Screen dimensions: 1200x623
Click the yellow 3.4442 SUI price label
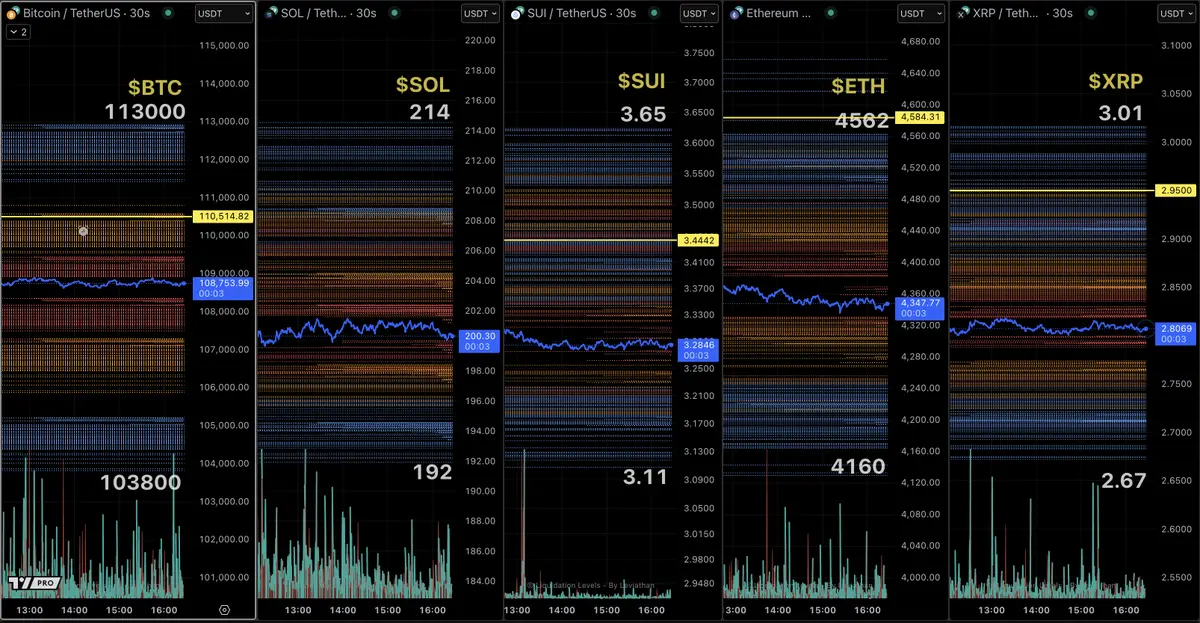[697, 240]
